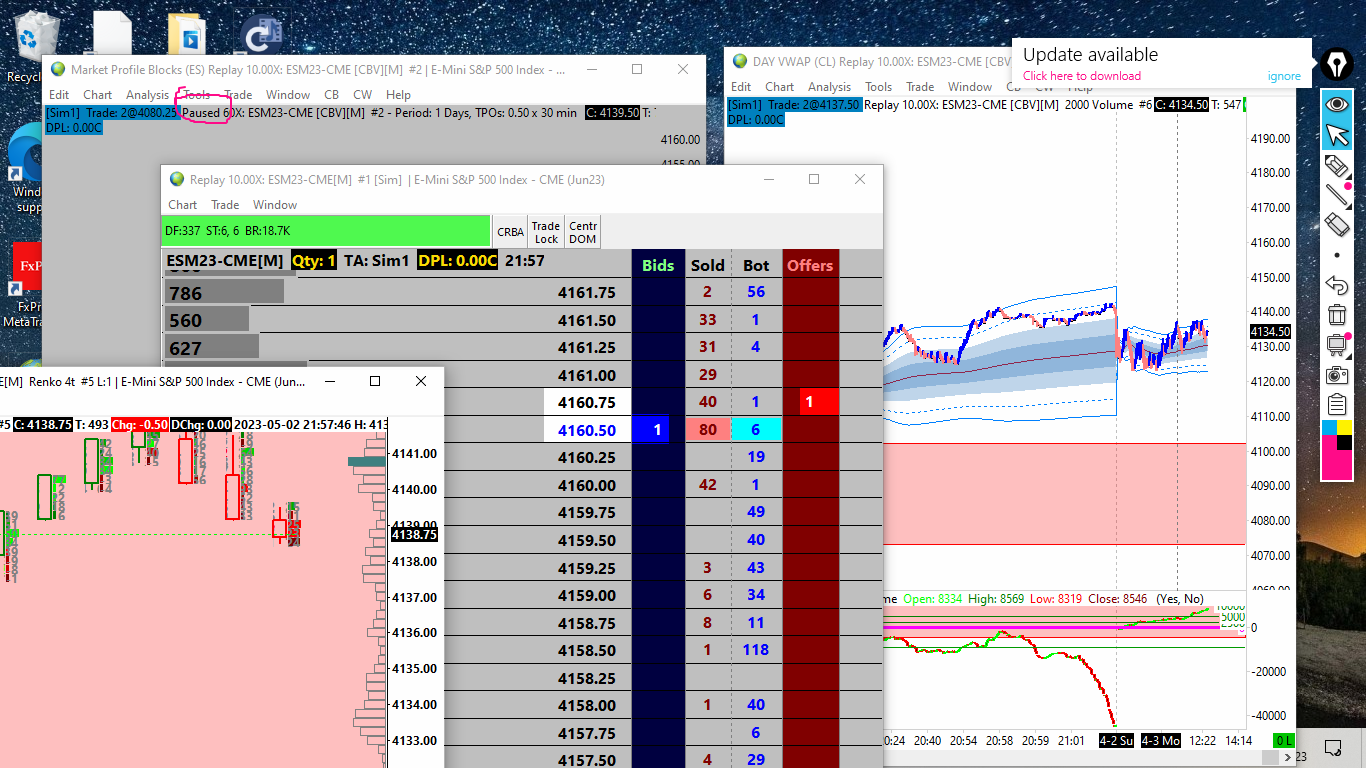Click the Sold volume cell showing 80
1366x768 pixels.
708,430
